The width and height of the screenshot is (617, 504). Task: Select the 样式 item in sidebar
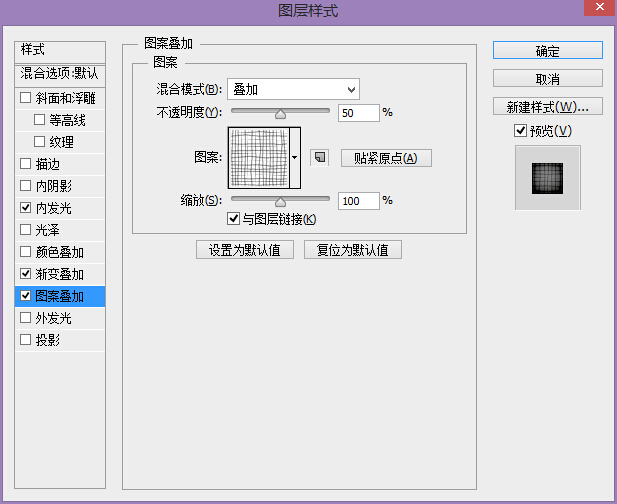(x=60, y=51)
